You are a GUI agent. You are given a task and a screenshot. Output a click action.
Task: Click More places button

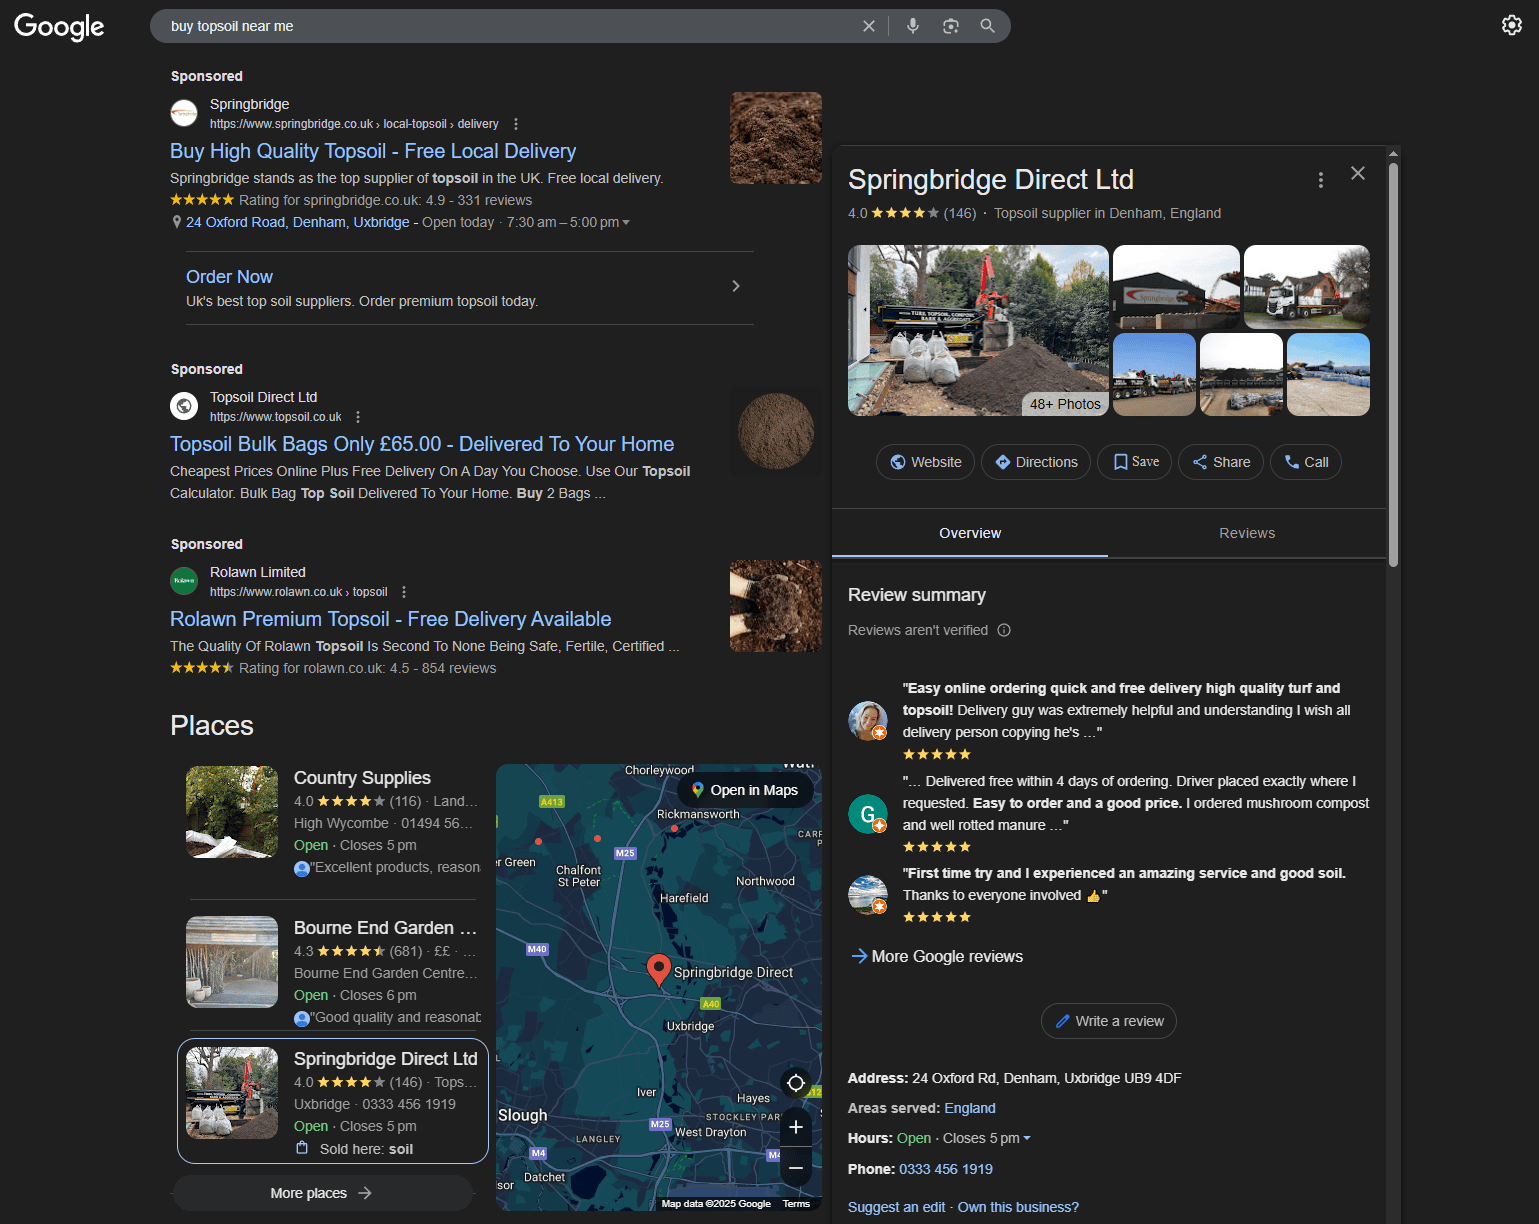click(x=322, y=1193)
